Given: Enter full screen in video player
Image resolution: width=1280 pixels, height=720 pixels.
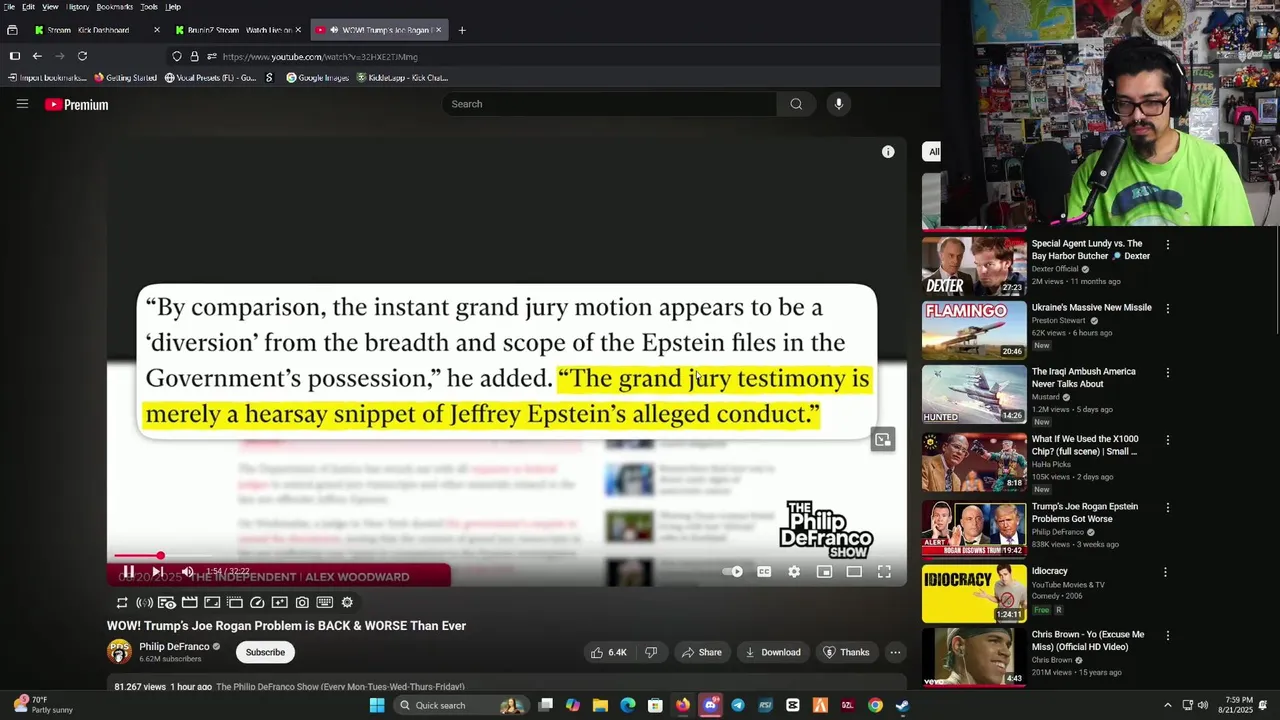Looking at the screenshot, I should click(x=884, y=572).
